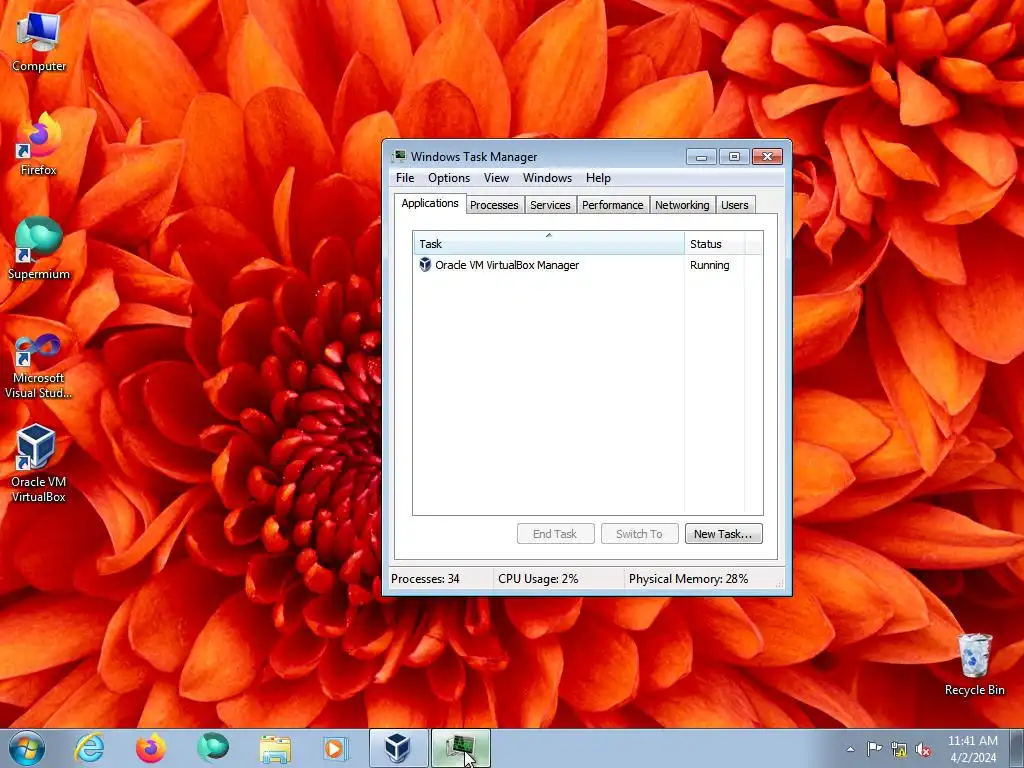This screenshot has width=1024, height=768.
Task: Open the File menu
Action: click(405, 178)
